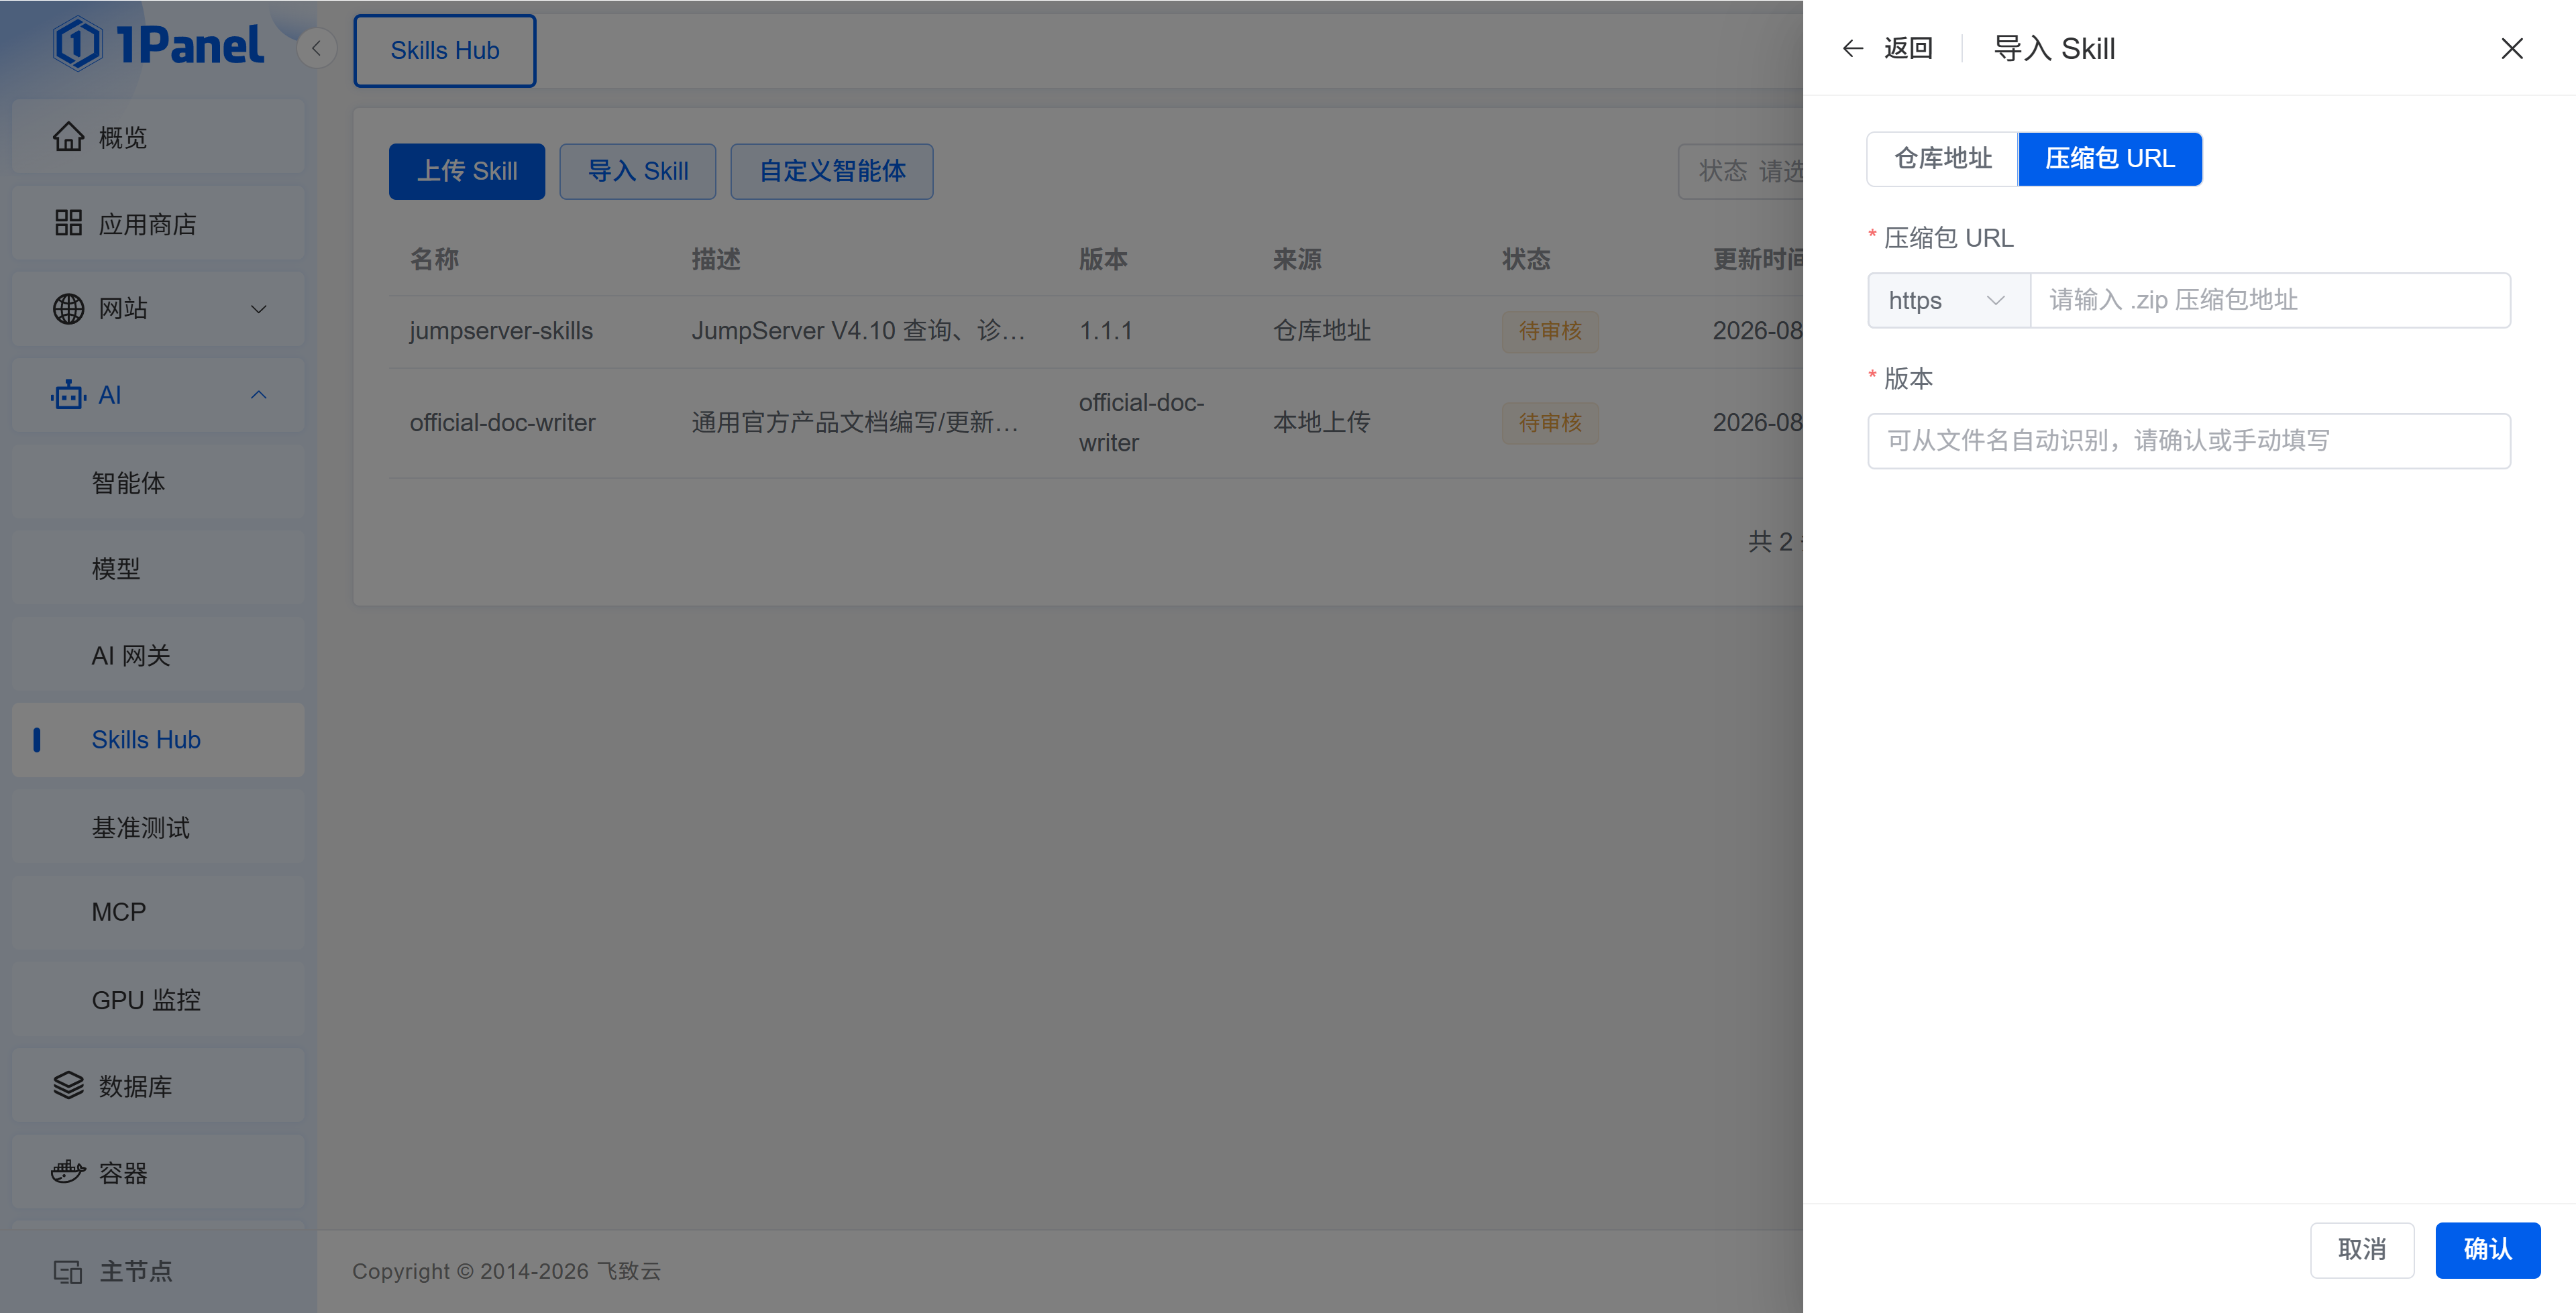Go to 模型 in the sidebar
The image size is (2576, 1313).
click(158, 569)
